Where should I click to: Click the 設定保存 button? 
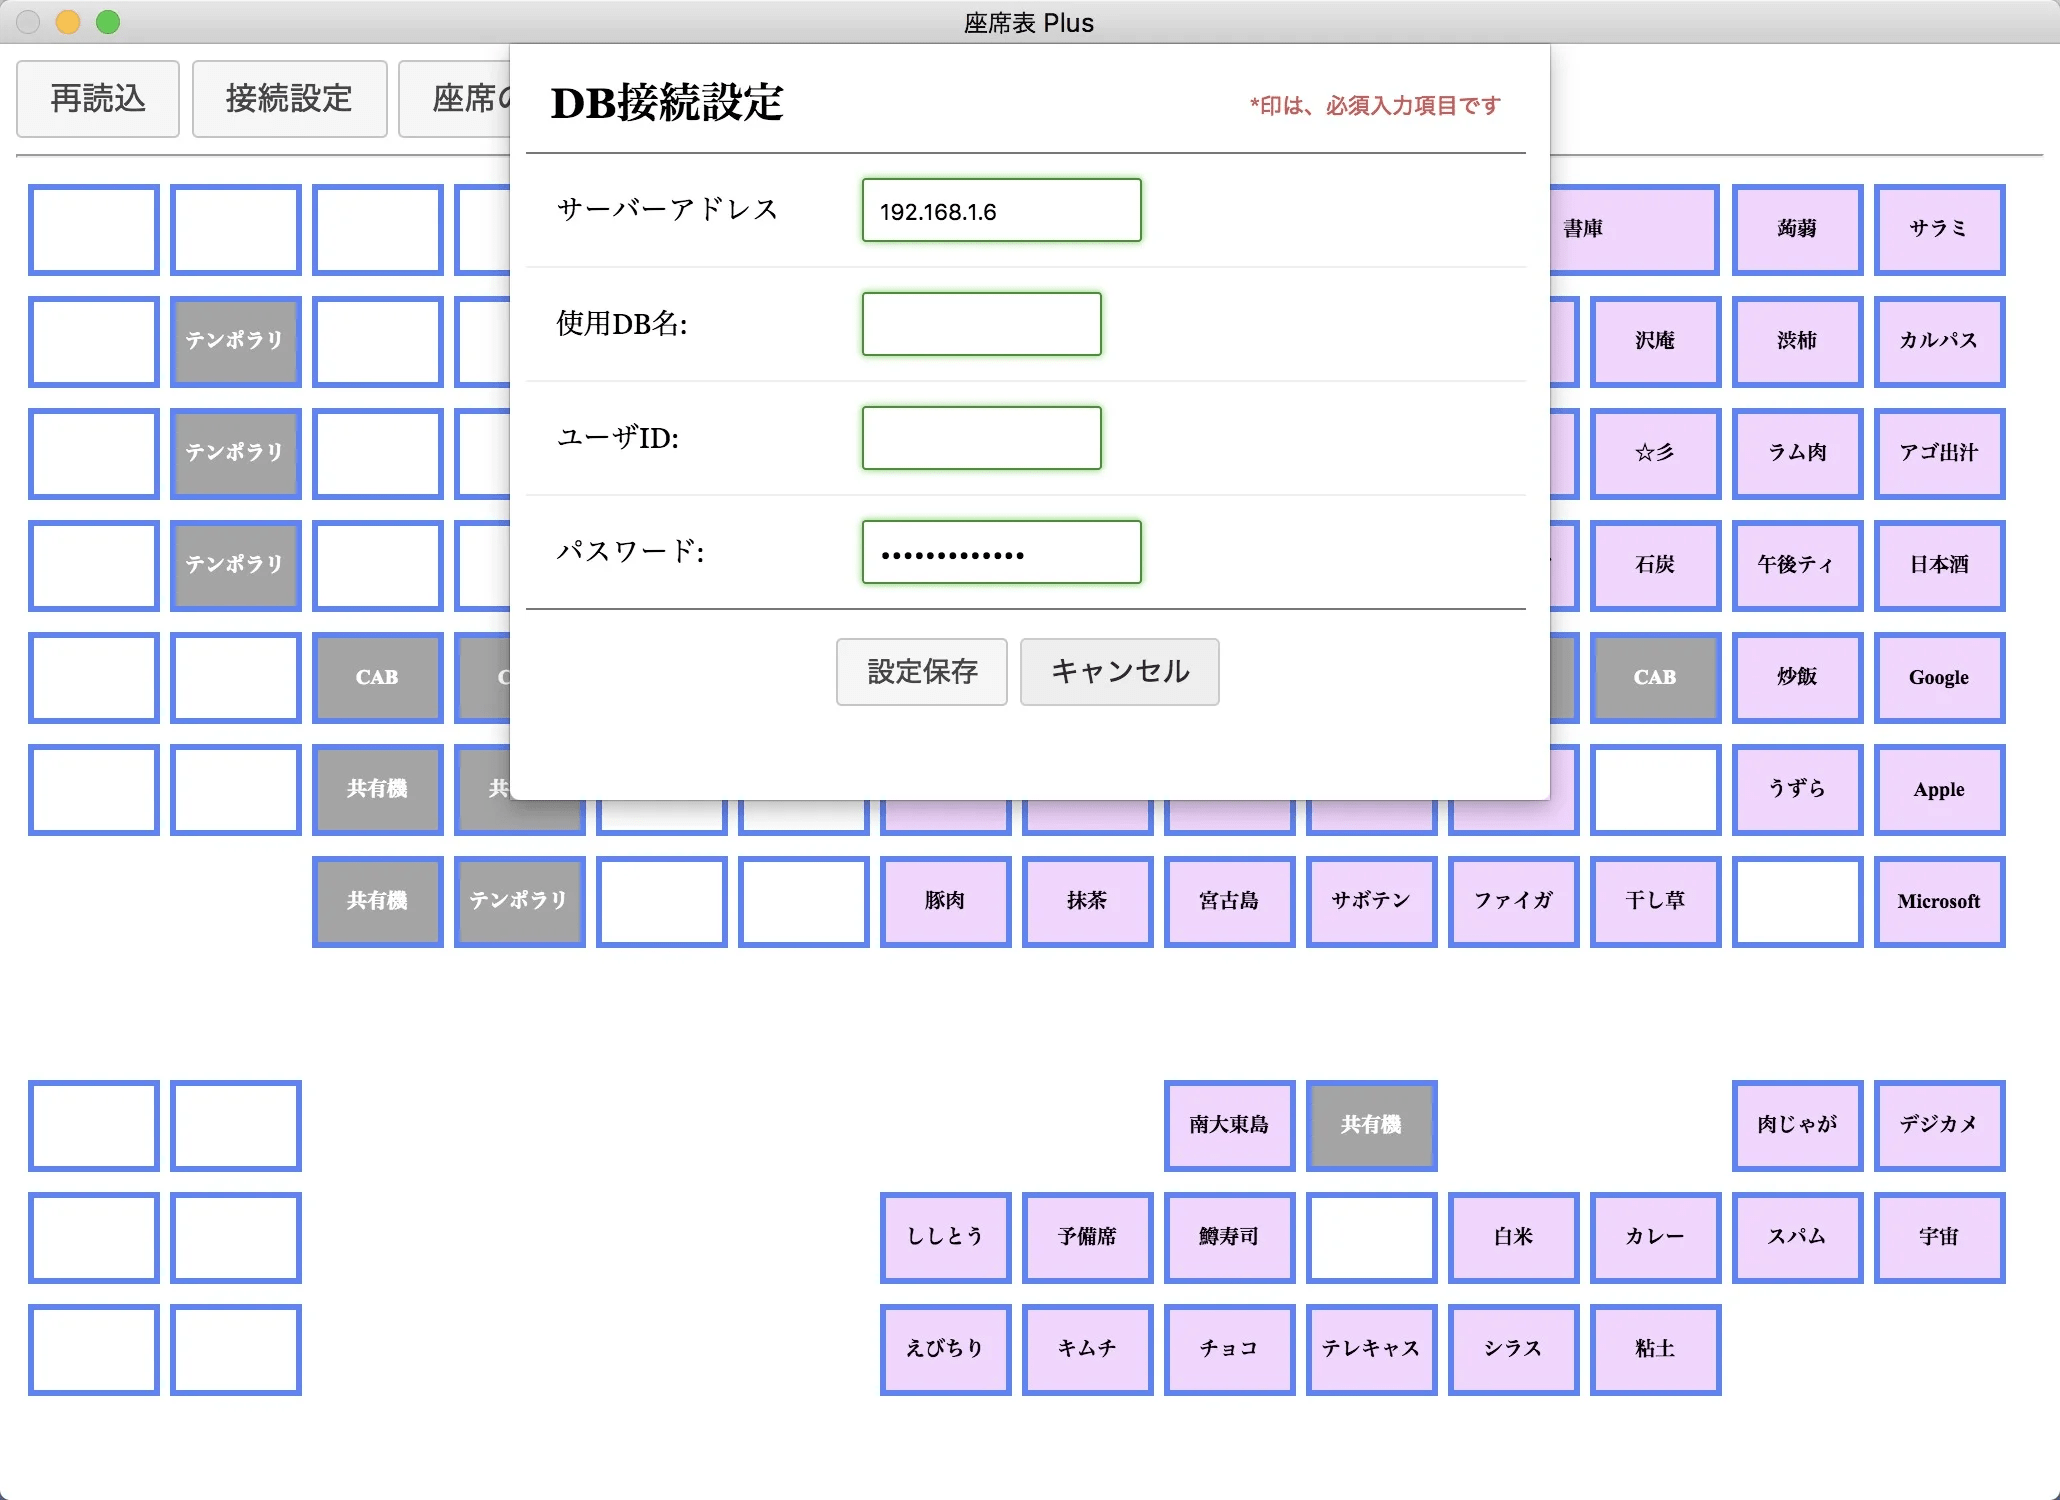coord(921,672)
